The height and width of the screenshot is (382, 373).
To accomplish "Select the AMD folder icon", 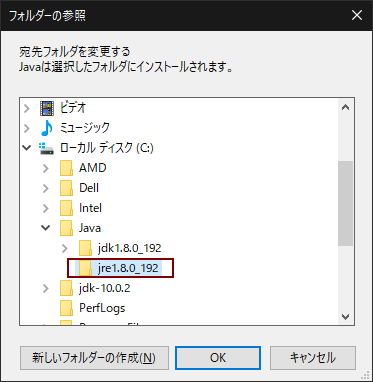I will tap(66, 168).
